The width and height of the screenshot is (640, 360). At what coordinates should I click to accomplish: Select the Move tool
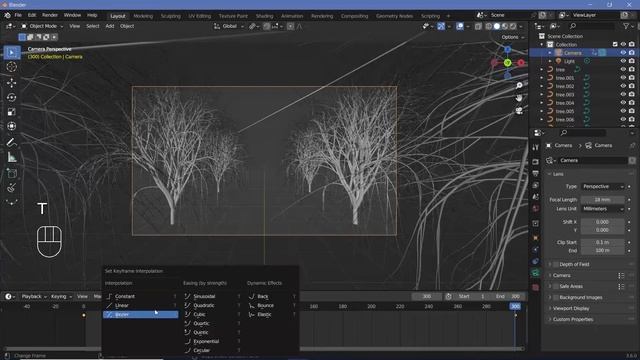11,82
